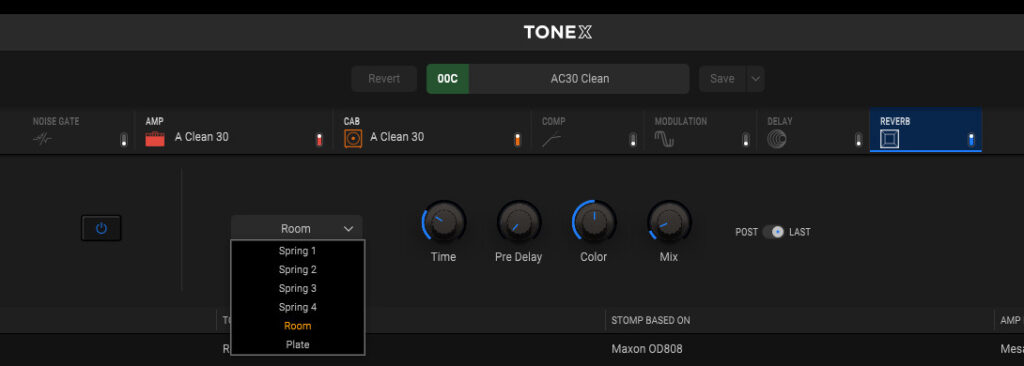
Task: Open the Delay section tab
Action: (813, 131)
